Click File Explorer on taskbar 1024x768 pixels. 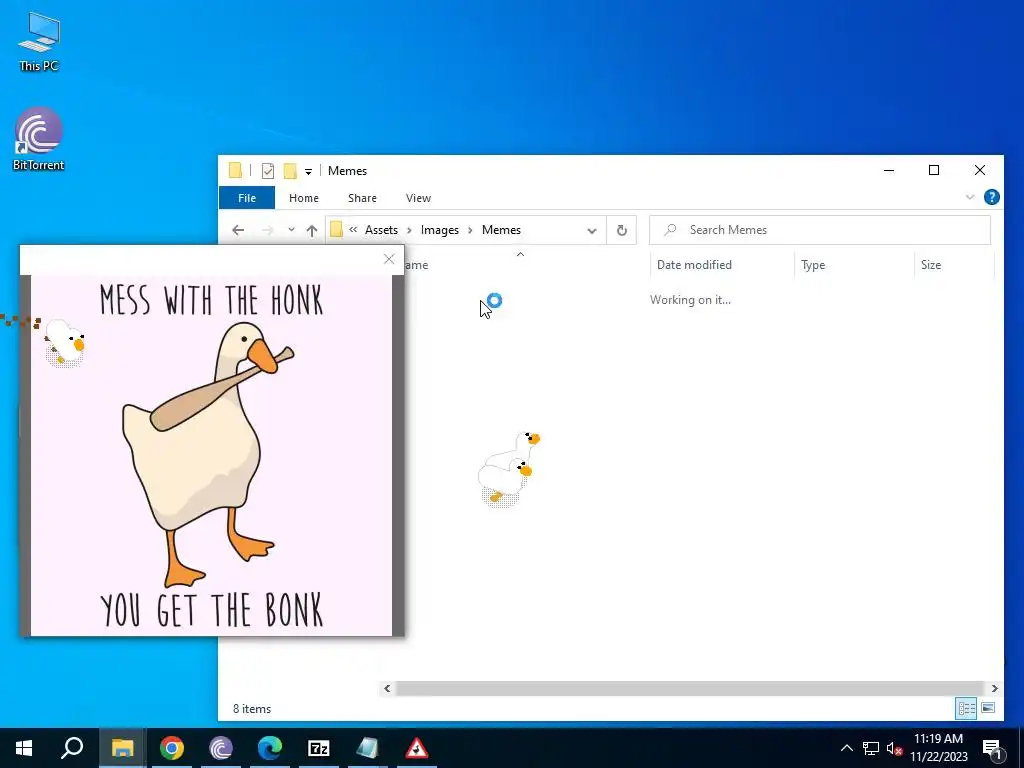pos(122,748)
